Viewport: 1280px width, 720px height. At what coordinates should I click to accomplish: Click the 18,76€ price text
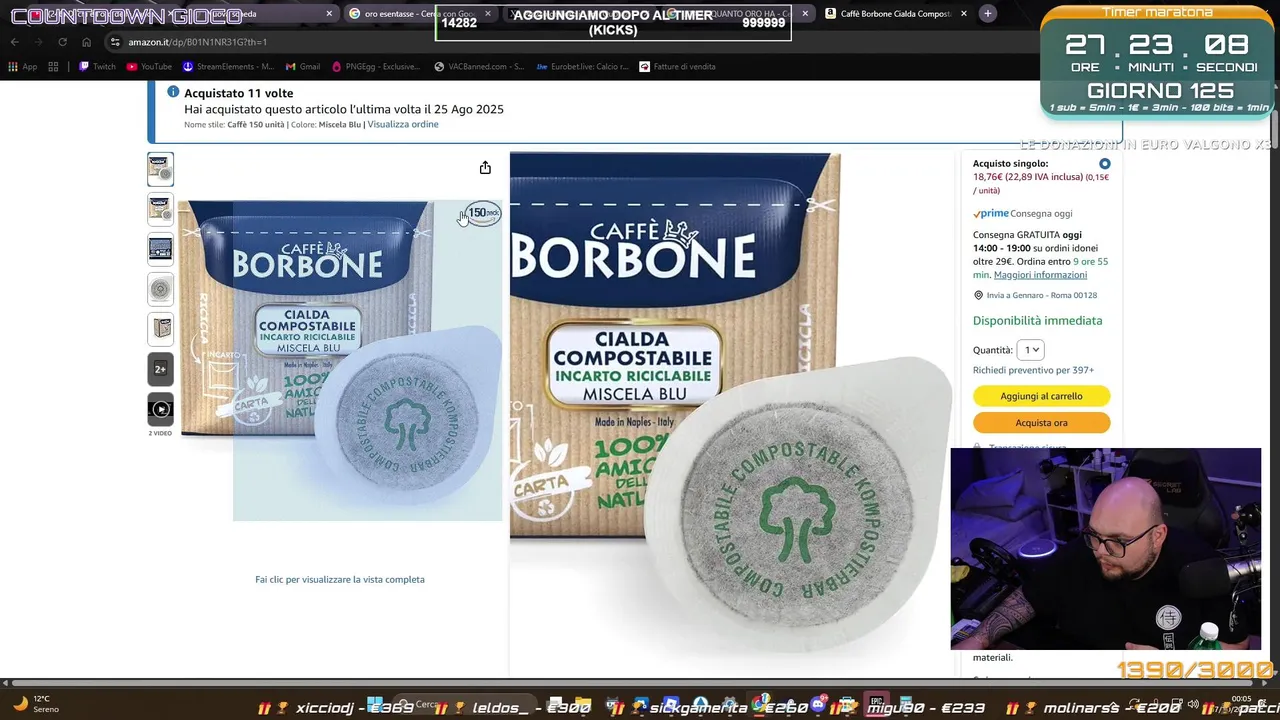[x=988, y=177]
